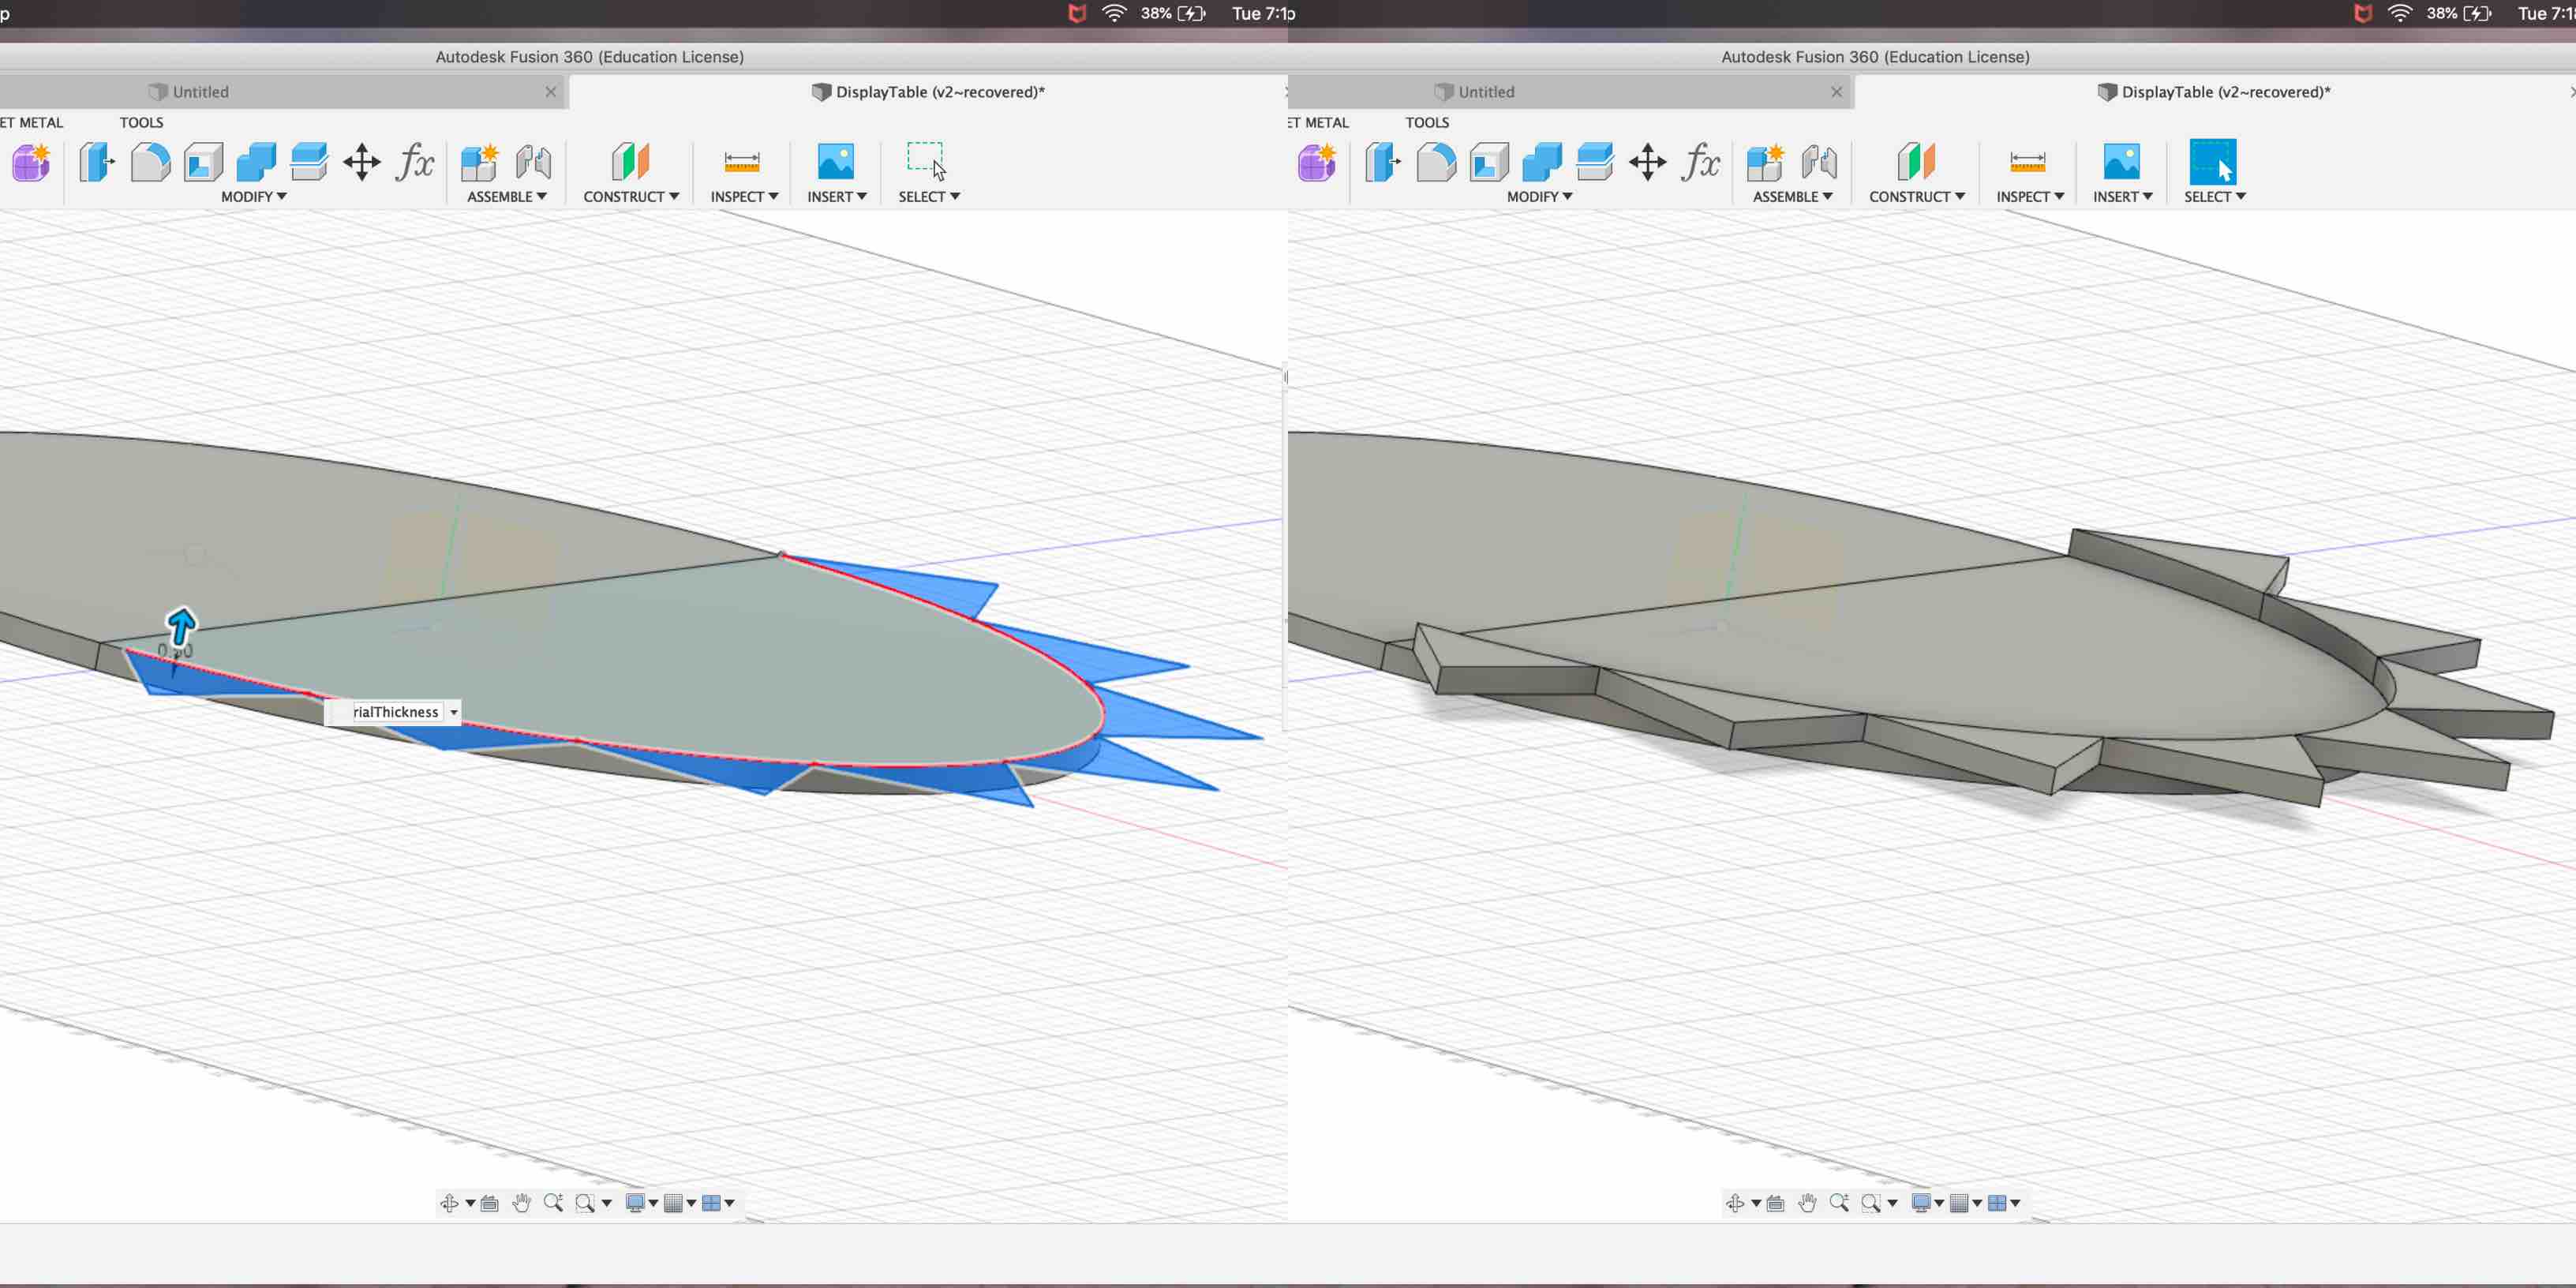Select the Select tool icon right panel
The width and height of the screenshot is (2576, 1288).
(2213, 161)
